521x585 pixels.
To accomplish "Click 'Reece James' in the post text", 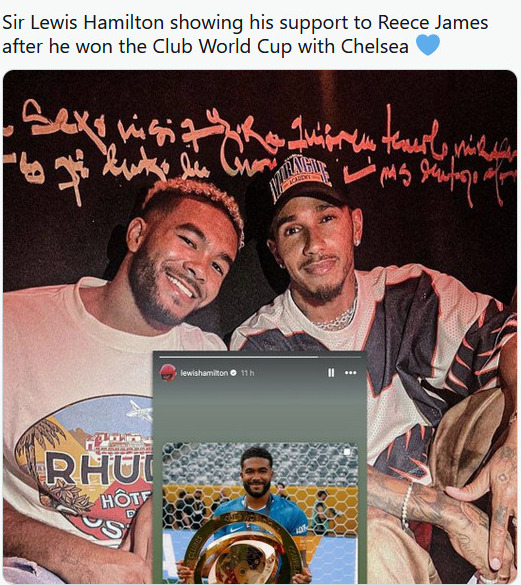I will (433, 22).
